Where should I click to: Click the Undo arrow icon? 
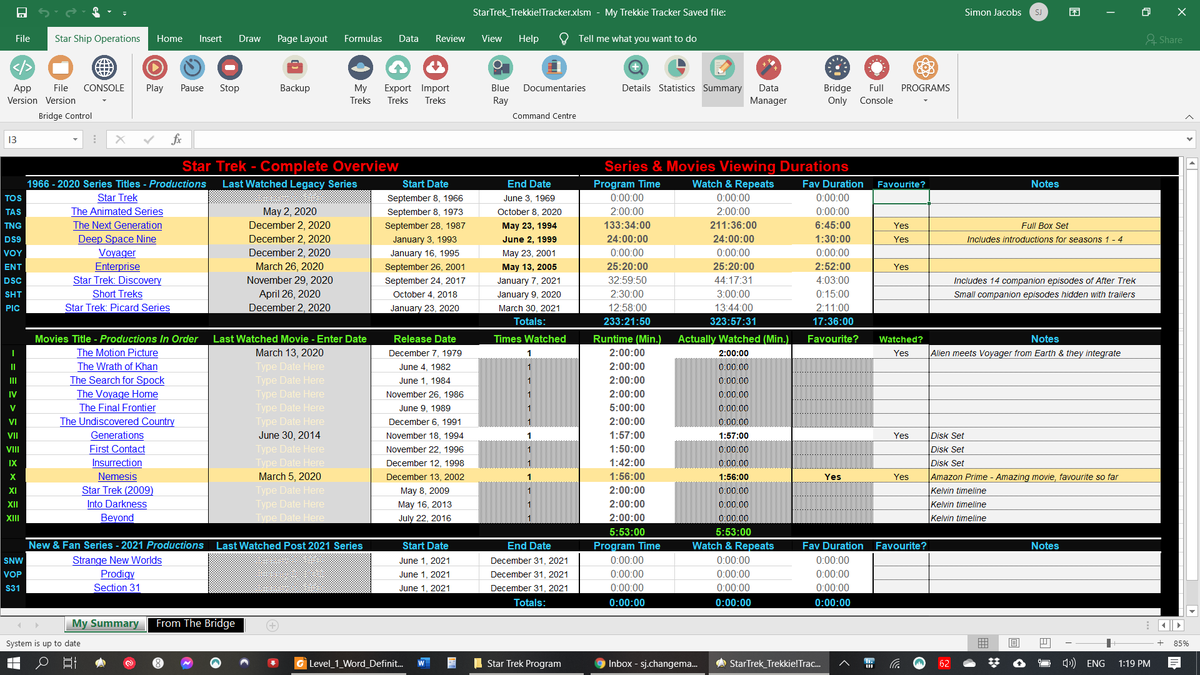tap(42, 12)
